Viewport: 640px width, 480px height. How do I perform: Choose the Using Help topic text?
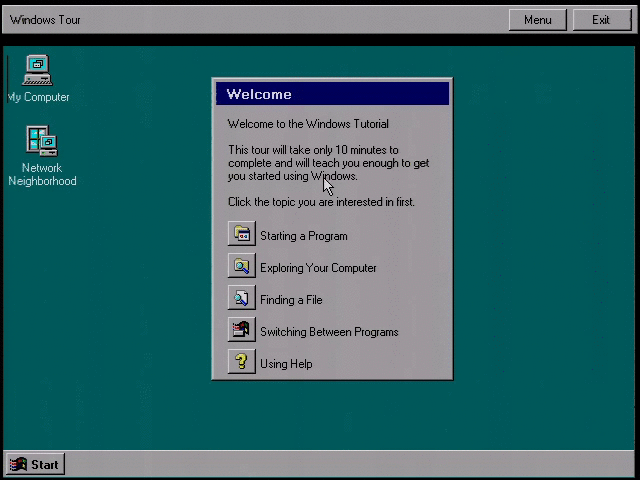pos(286,364)
